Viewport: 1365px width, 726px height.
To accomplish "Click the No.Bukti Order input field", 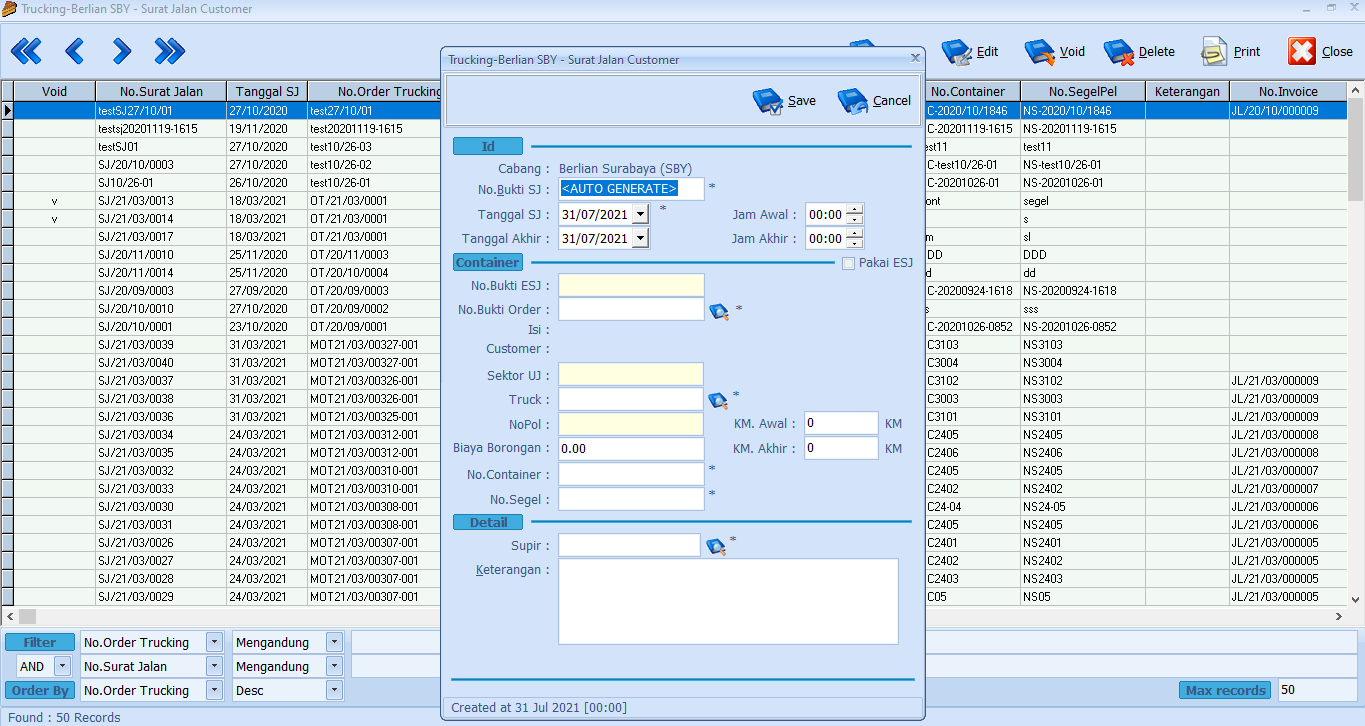I will click(631, 310).
